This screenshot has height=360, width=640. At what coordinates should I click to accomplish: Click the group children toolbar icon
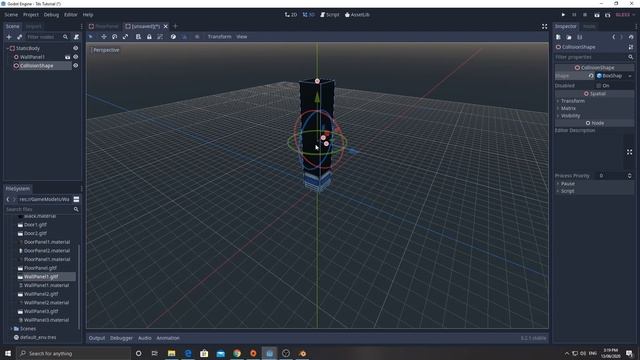coord(160,37)
